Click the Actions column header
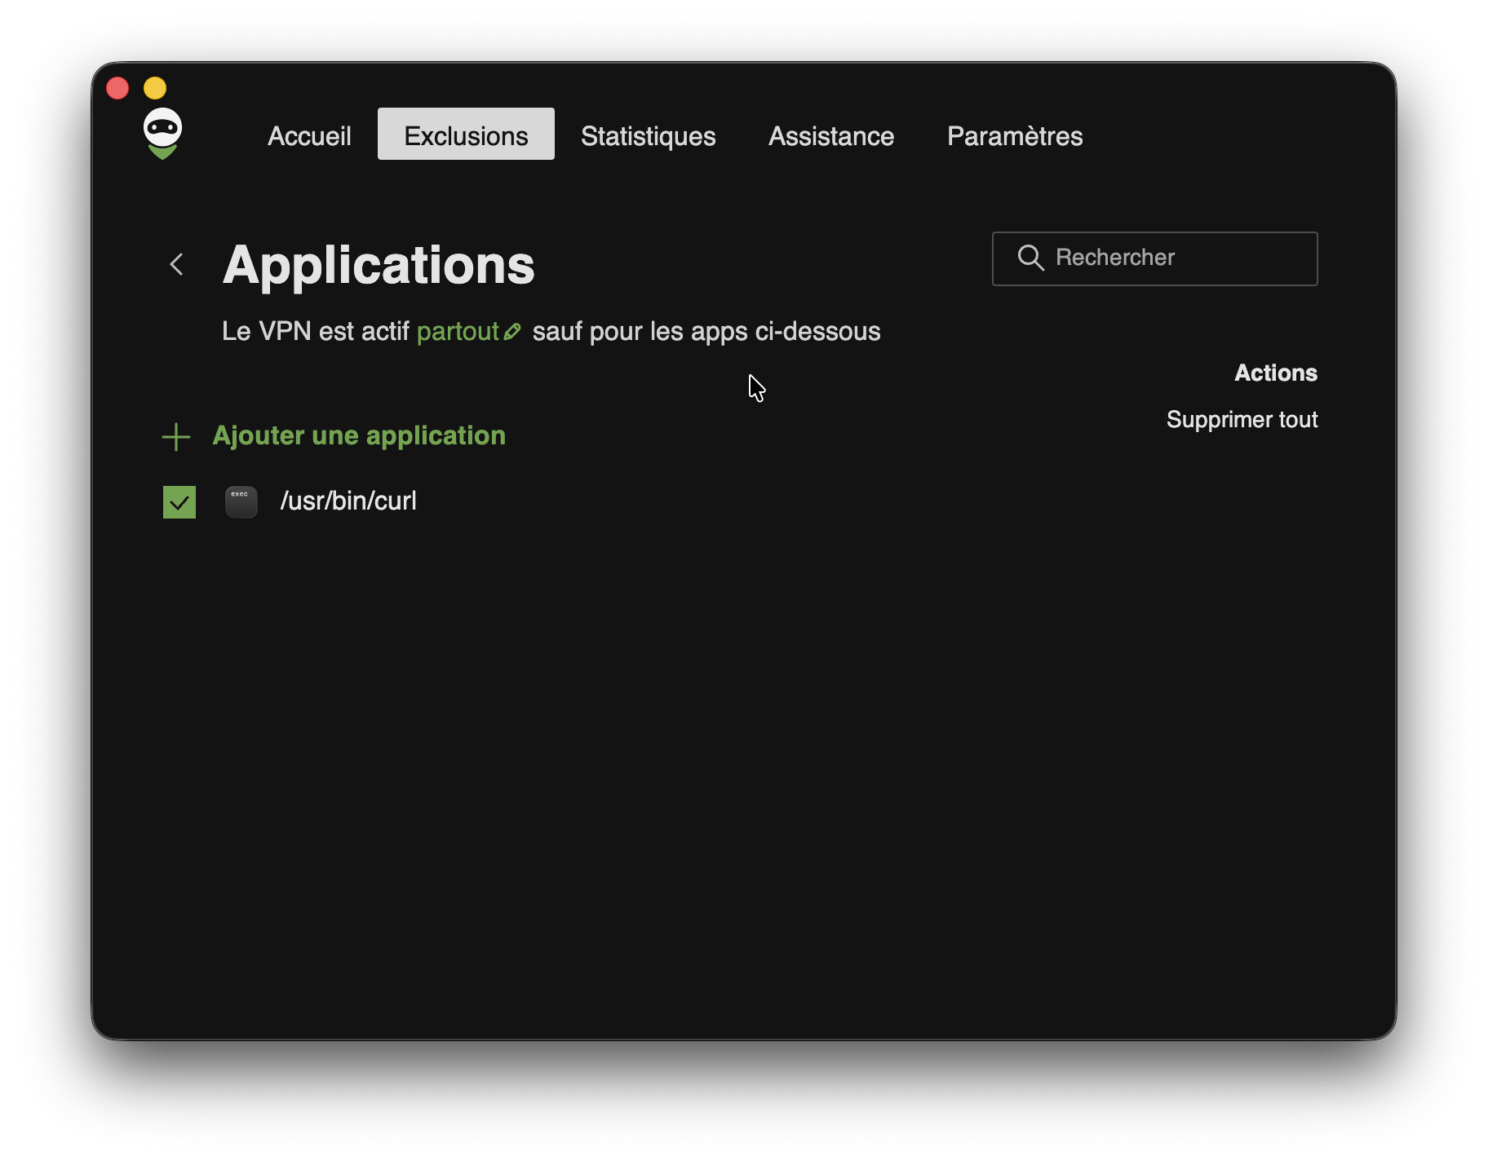 point(1275,373)
